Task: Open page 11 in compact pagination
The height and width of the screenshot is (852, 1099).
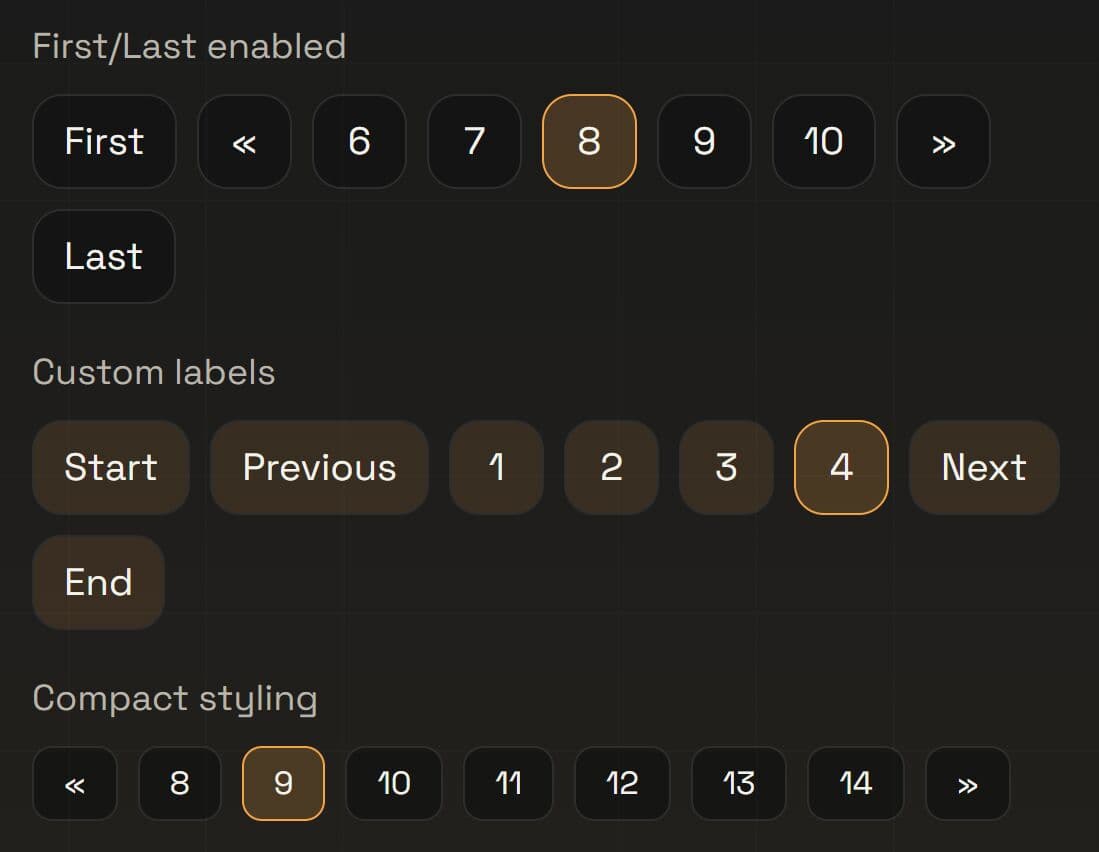Action: (x=508, y=784)
